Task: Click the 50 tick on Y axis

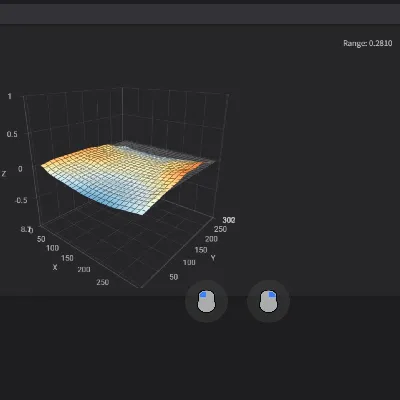Action: (173, 277)
